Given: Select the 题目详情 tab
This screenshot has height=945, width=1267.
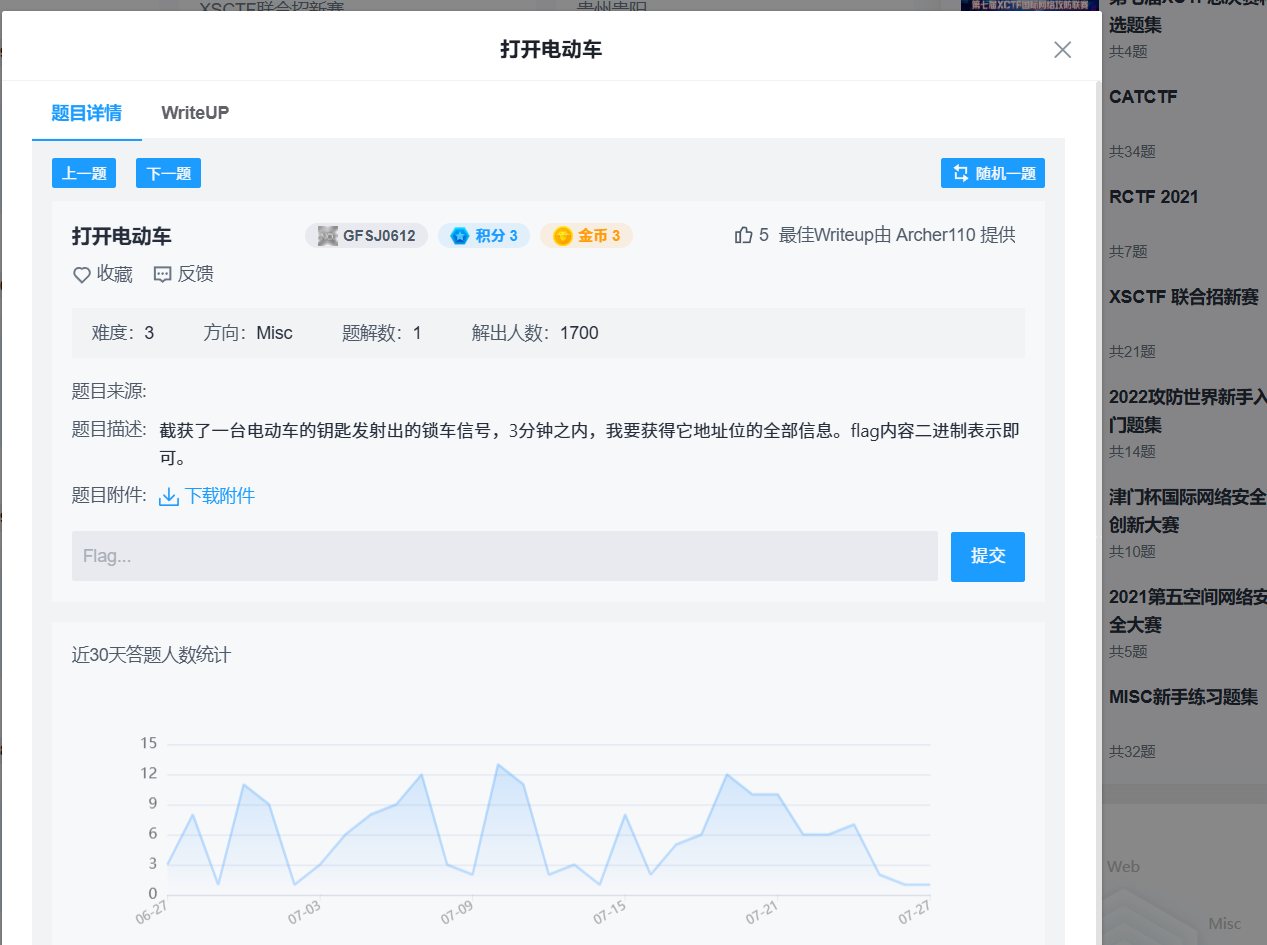Looking at the screenshot, I should coord(86,113).
